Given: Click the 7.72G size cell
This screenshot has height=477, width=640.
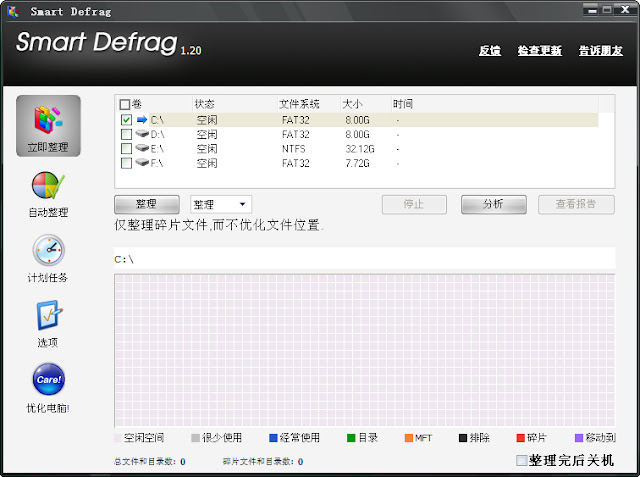Looking at the screenshot, I should [358, 163].
